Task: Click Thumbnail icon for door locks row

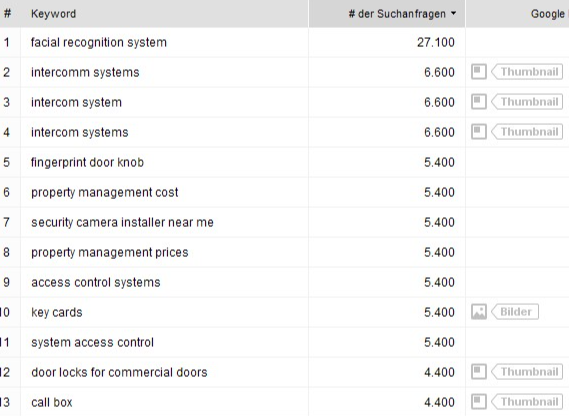Action: (x=479, y=372)
